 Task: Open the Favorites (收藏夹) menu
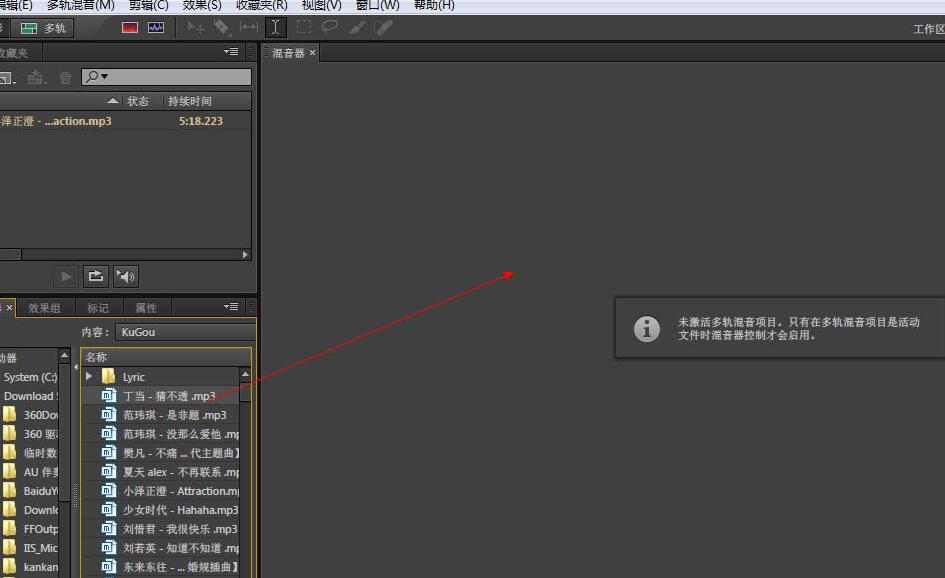pyautogui.click(x=262, y=5)
